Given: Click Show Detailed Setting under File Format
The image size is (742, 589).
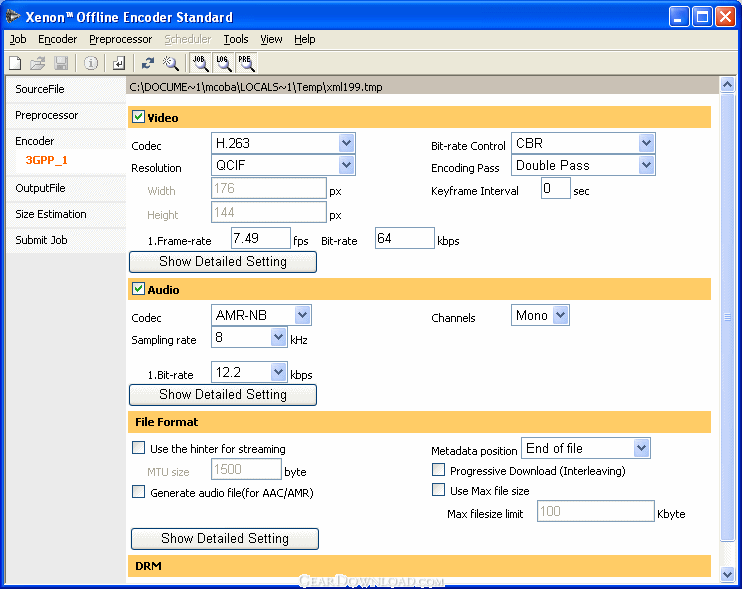Looking at the screenshot, I should click(x=225, y=539).
